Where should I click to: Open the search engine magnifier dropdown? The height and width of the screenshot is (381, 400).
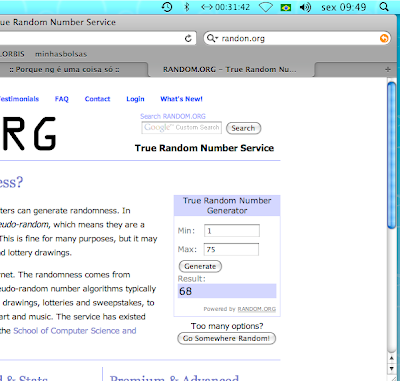[x=212, y=38]
